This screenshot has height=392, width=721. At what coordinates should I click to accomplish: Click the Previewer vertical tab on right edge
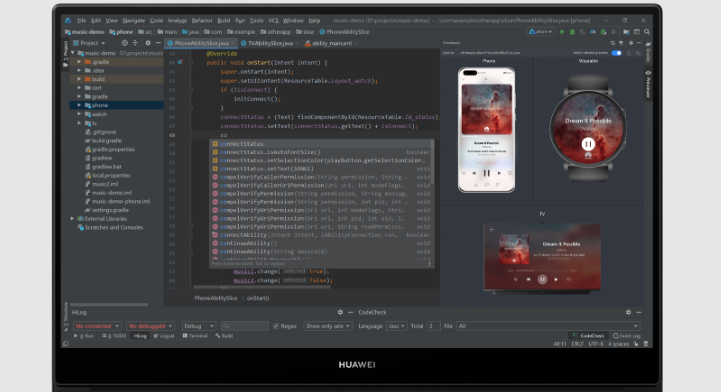point(648,84)
